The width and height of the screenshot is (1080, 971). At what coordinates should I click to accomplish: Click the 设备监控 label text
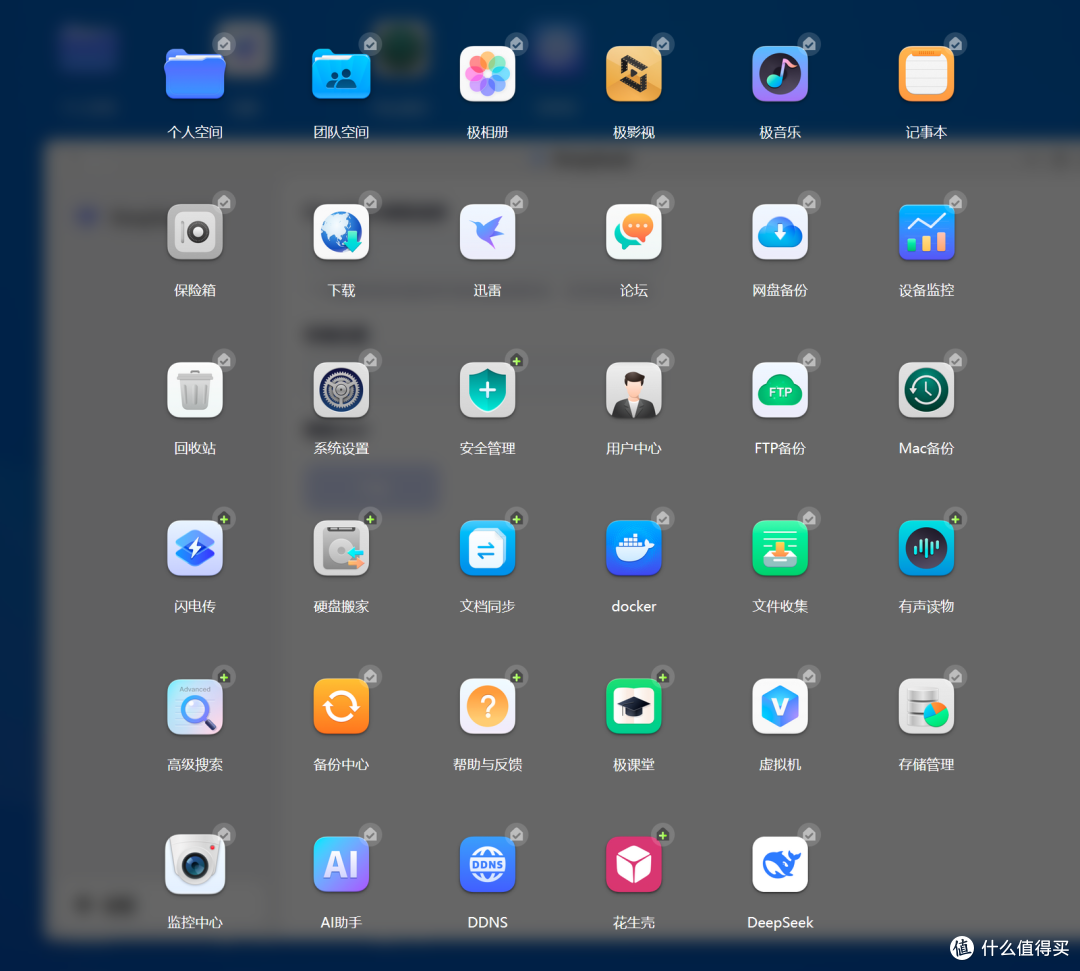926,290
